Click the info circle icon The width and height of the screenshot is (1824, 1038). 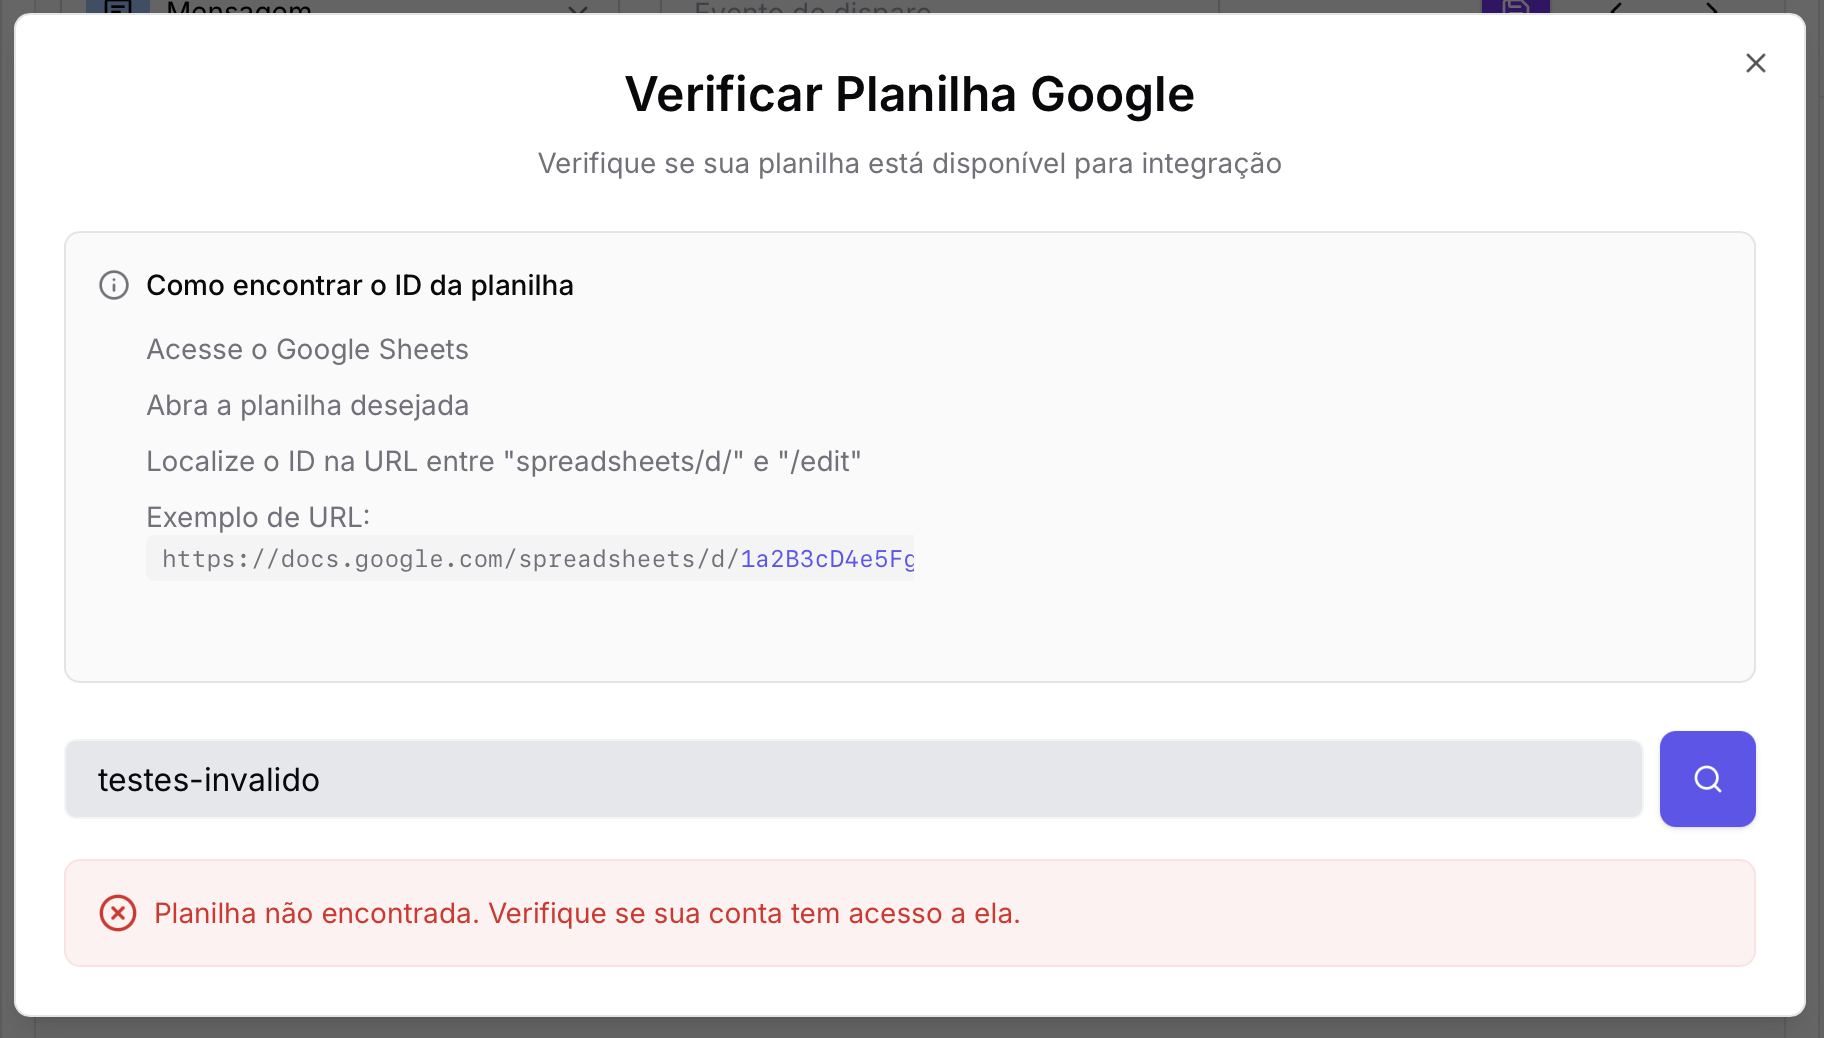114,285
